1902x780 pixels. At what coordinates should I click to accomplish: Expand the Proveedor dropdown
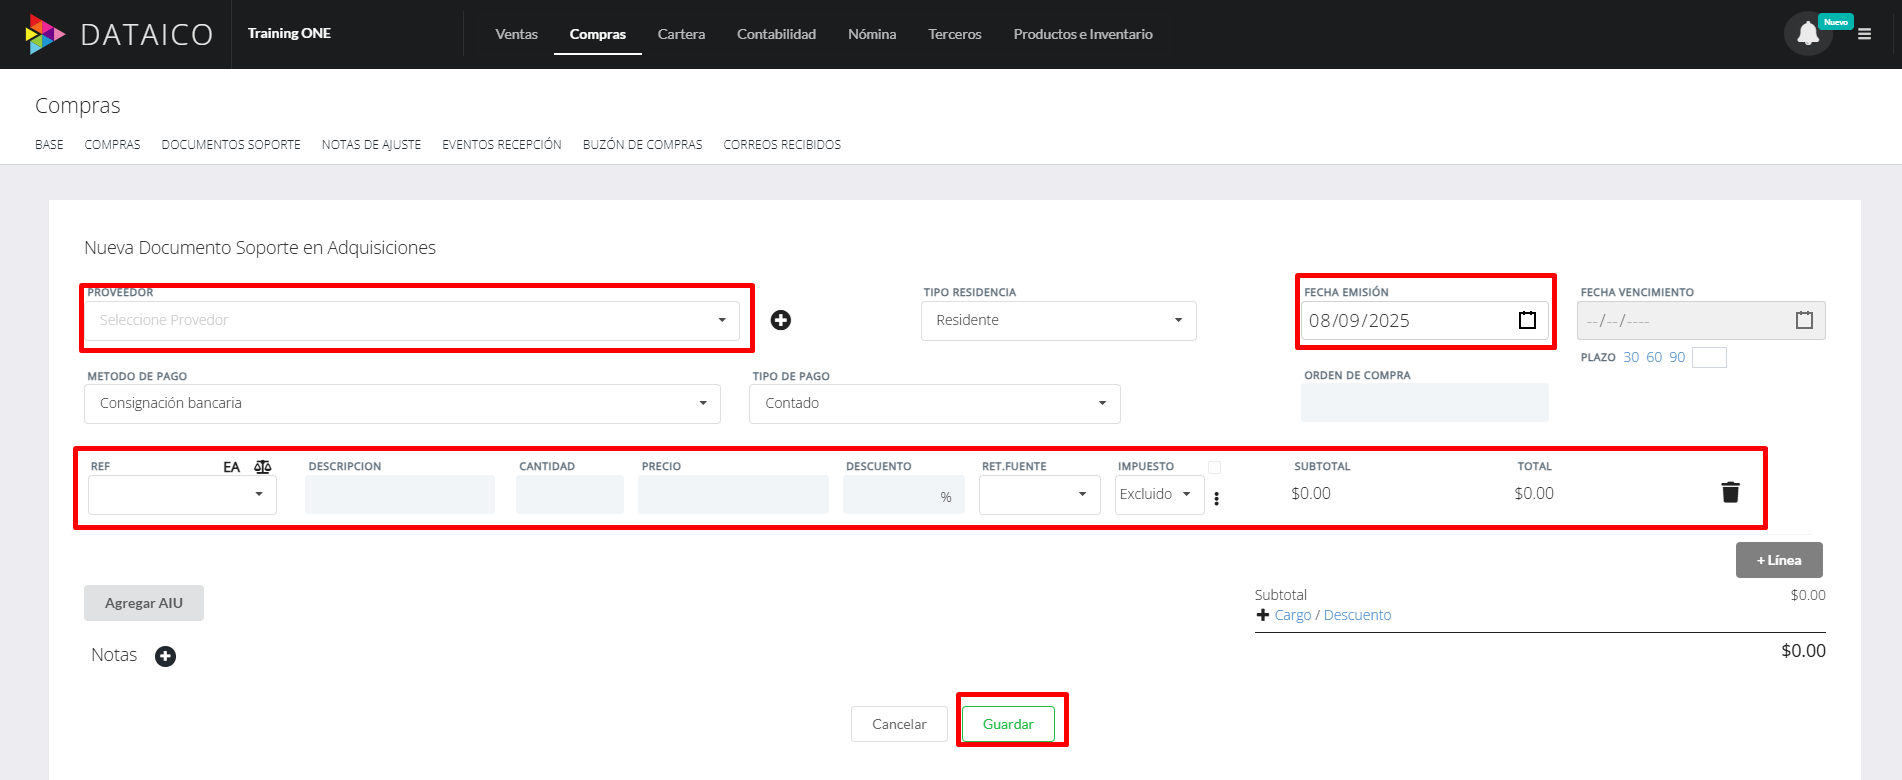(x=412, y=320)
